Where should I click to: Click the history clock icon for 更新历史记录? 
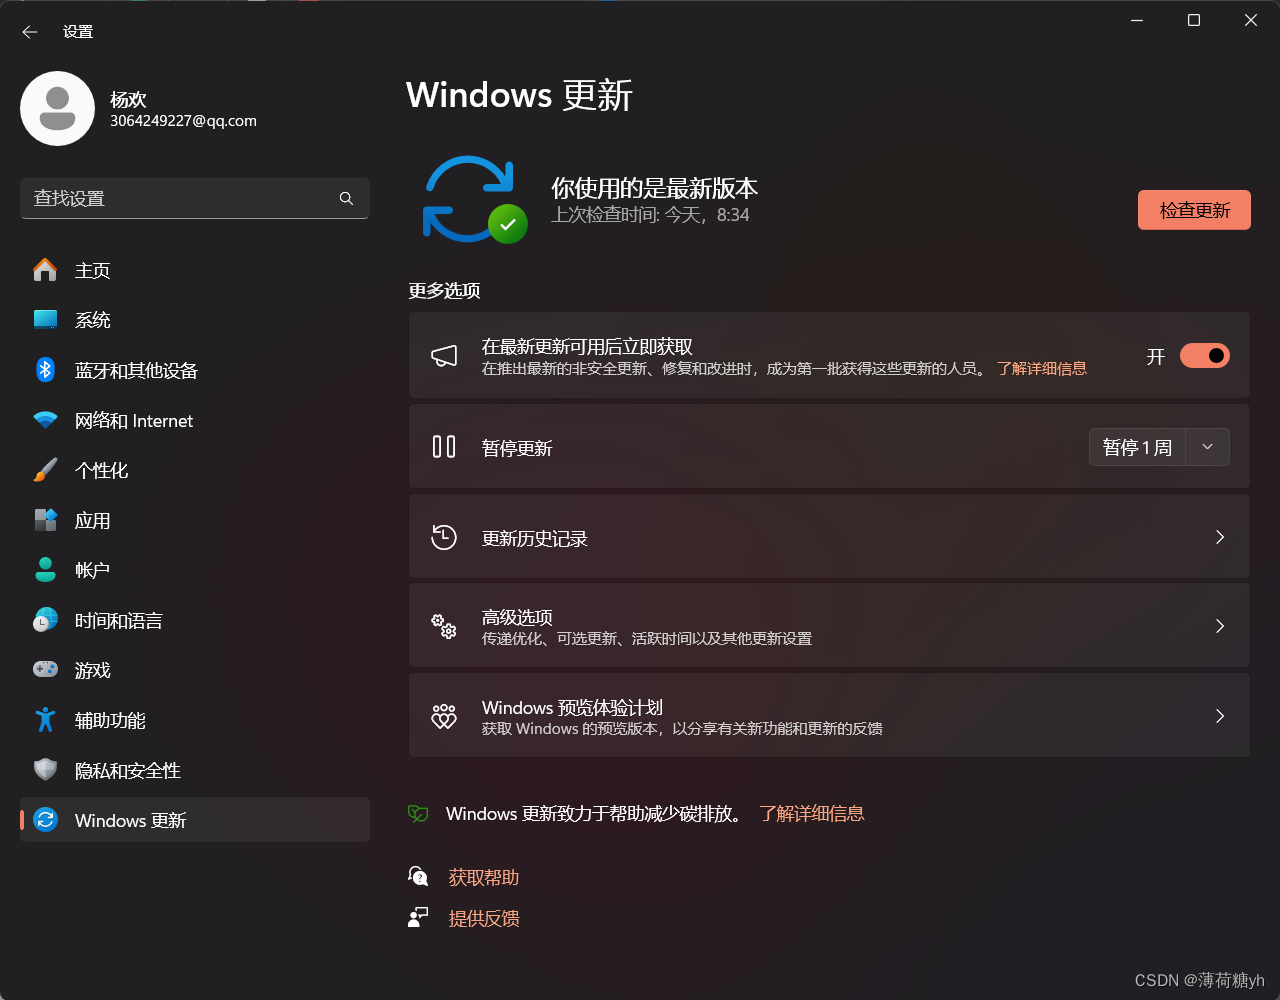tap(444, 537)
